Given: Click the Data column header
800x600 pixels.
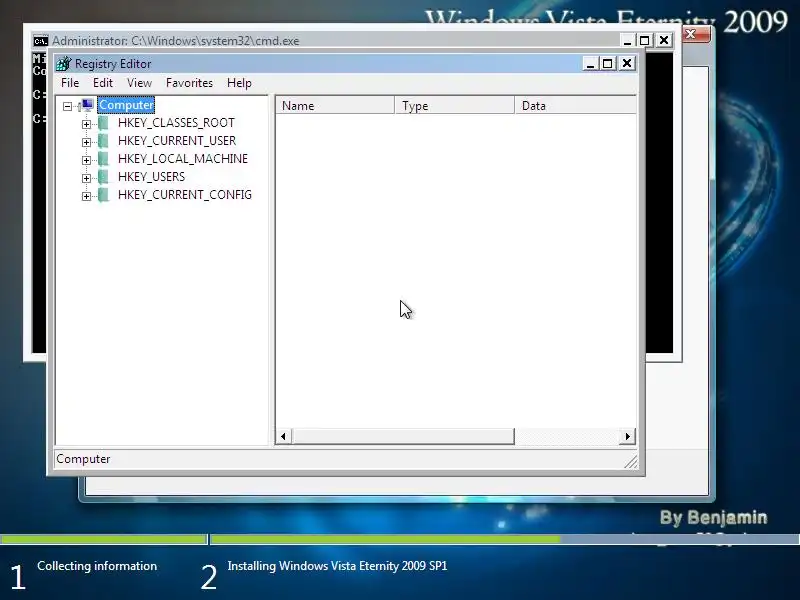Looking at the screenshot, I should 576,106.
